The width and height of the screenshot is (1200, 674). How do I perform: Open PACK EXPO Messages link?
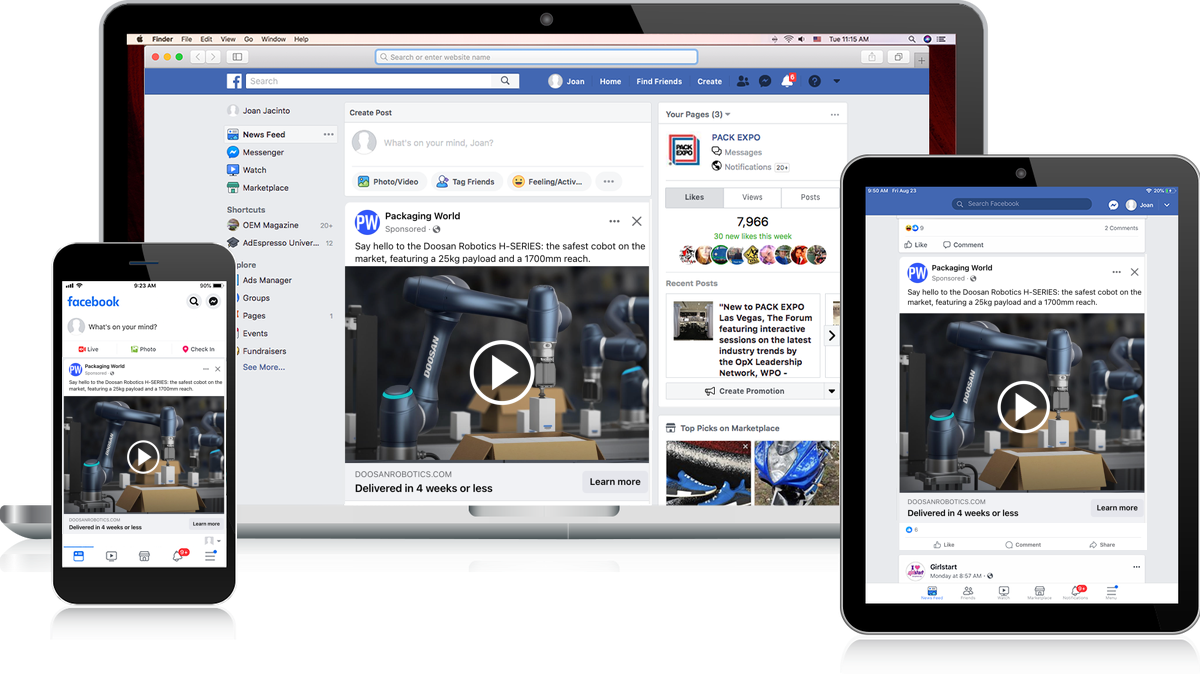[x=737, y=152]
